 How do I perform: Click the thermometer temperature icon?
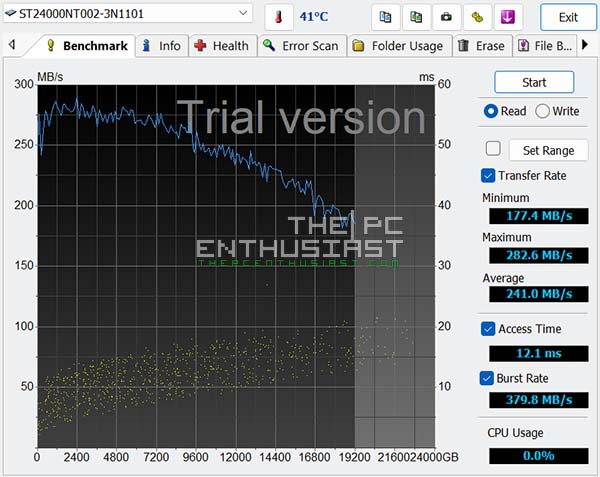click(x=279, y=17)
